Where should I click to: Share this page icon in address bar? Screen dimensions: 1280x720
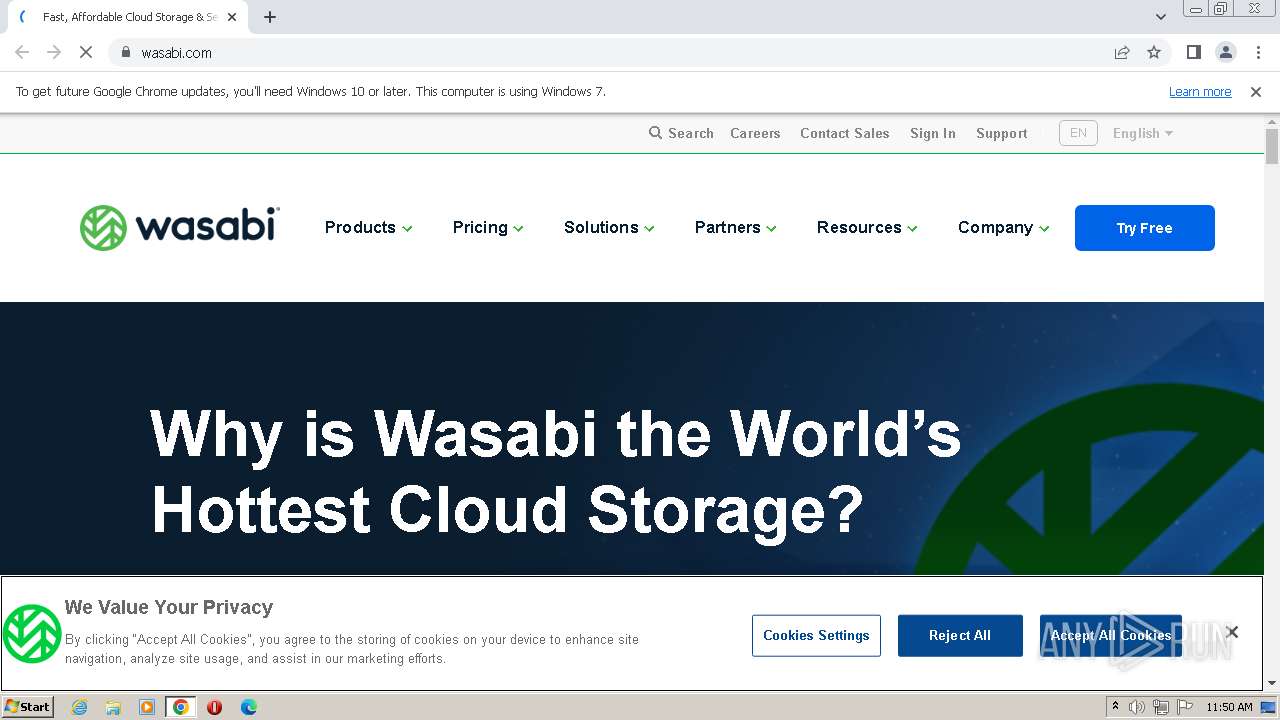(x=1122, y=52)
